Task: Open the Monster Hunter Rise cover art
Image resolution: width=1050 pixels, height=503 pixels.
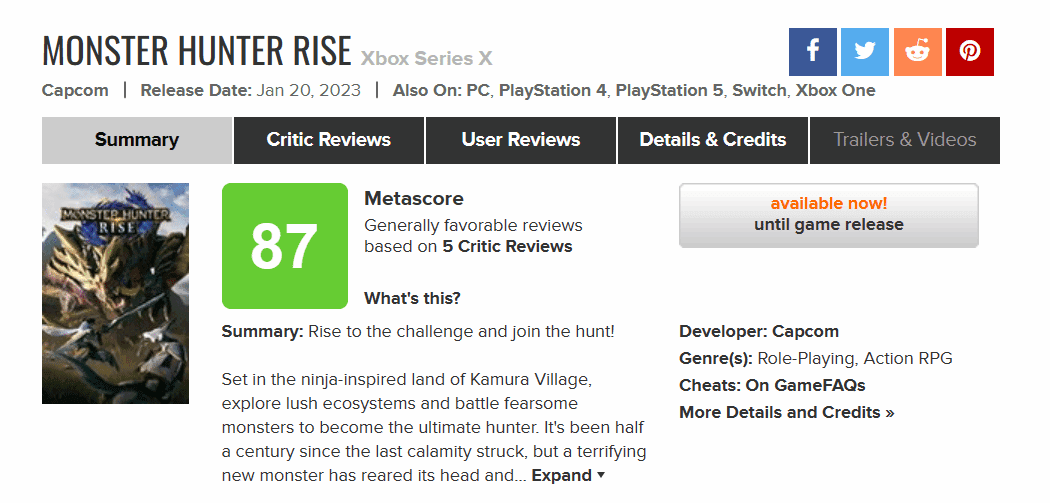Action: coord(115,293)
